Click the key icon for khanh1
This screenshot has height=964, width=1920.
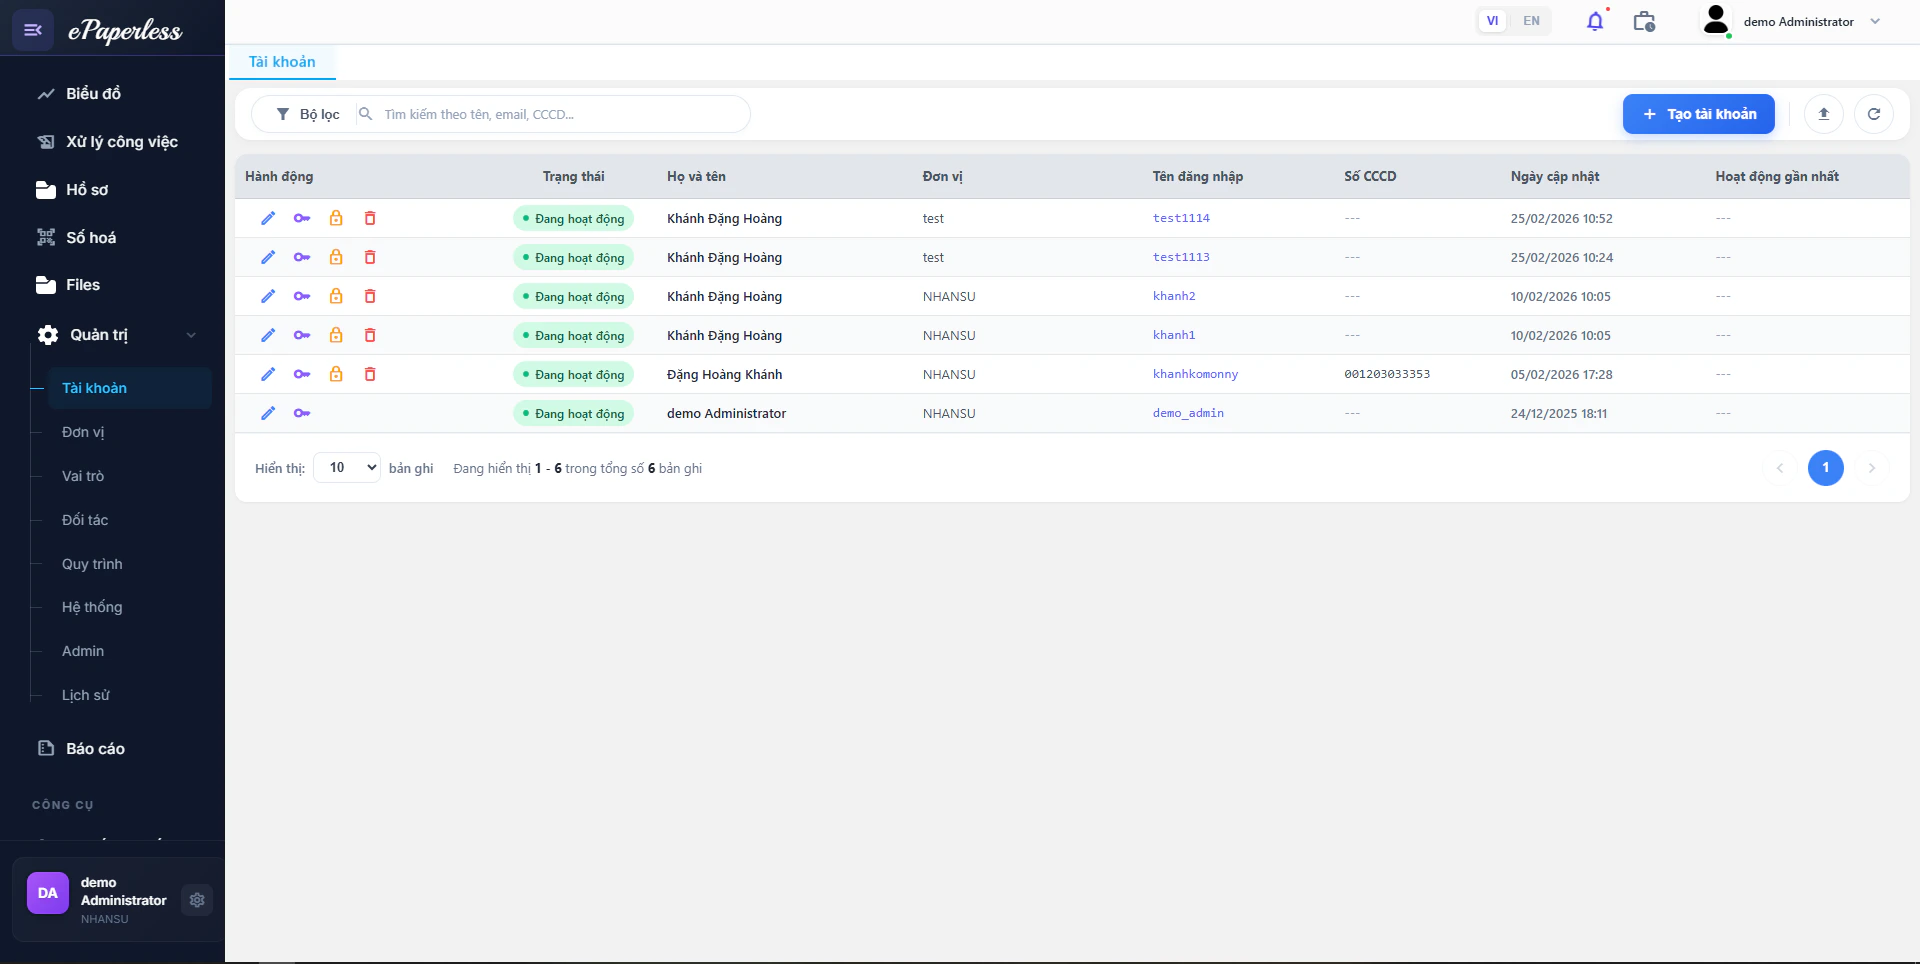302,335
